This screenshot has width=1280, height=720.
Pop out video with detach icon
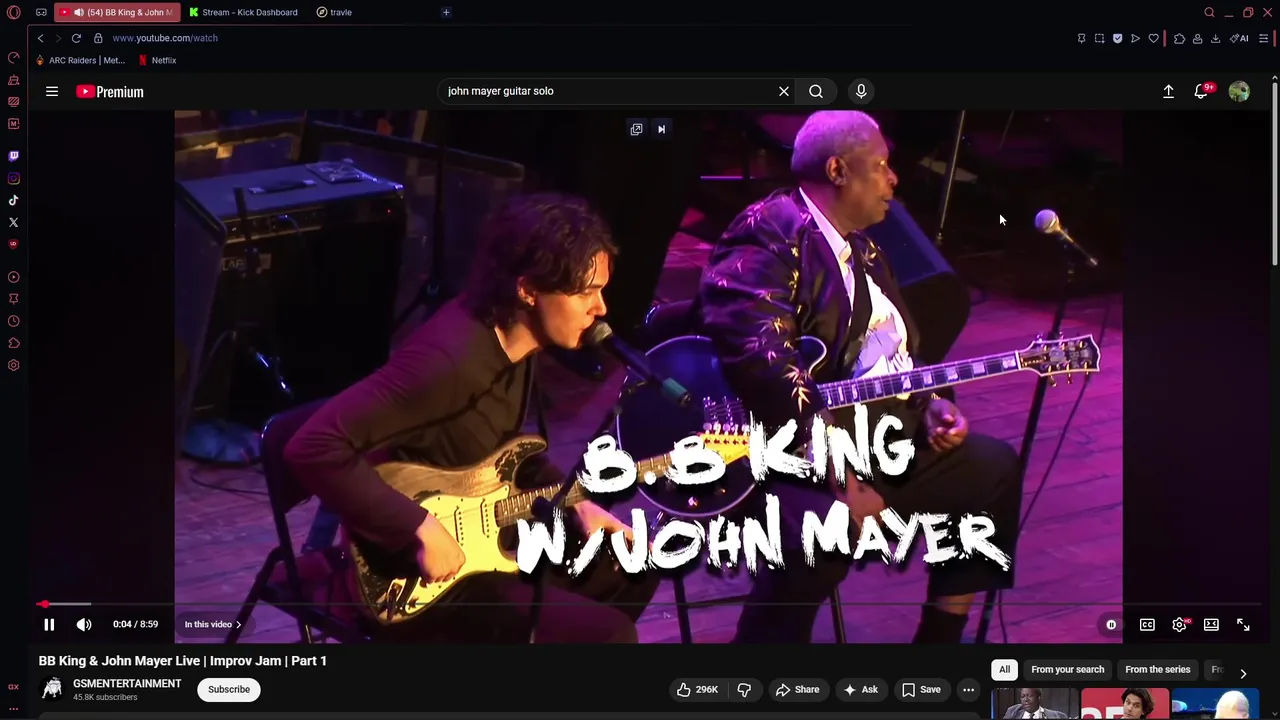pos(636,129)
